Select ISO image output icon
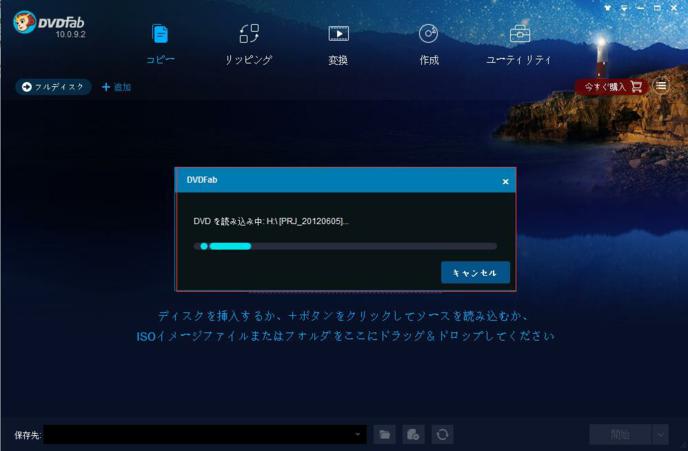Viewport: 688px width, 451px height. [413, 434]
